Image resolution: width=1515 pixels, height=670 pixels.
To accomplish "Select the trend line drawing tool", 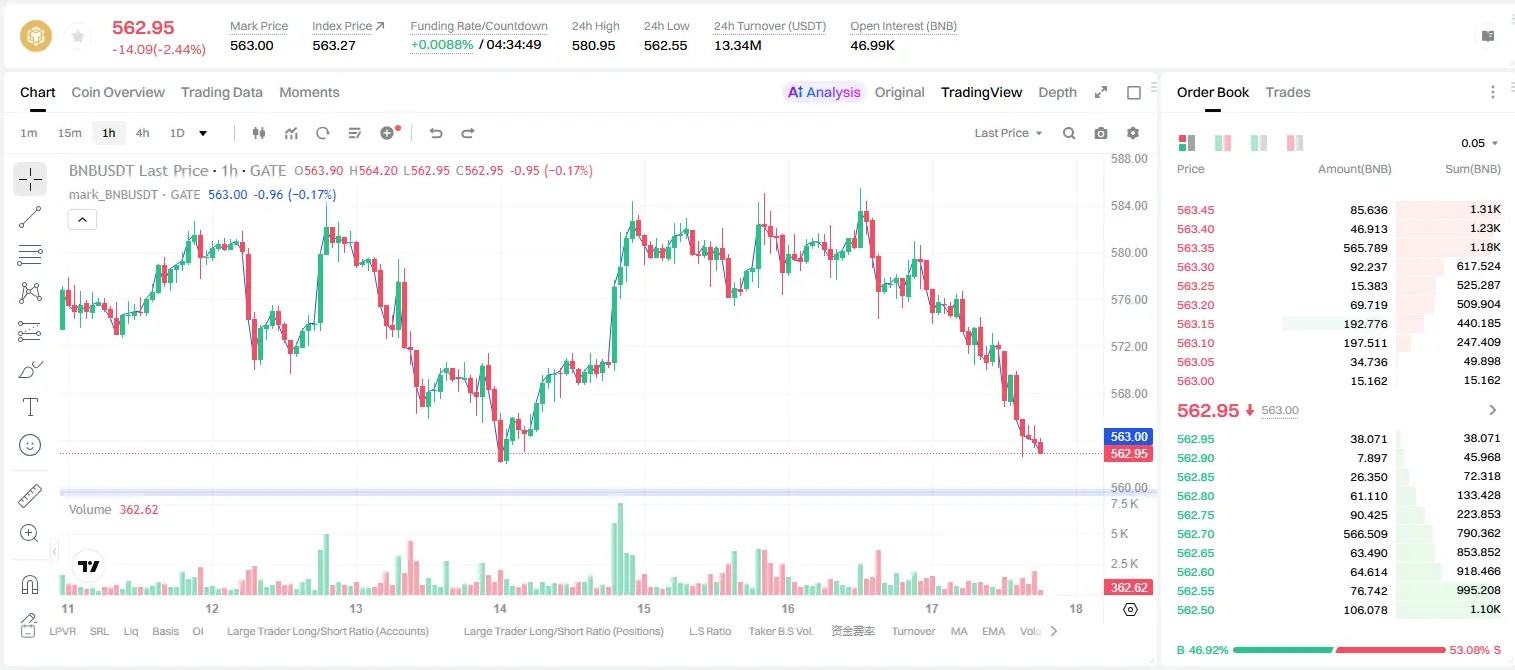I will [x=30, y=217].
